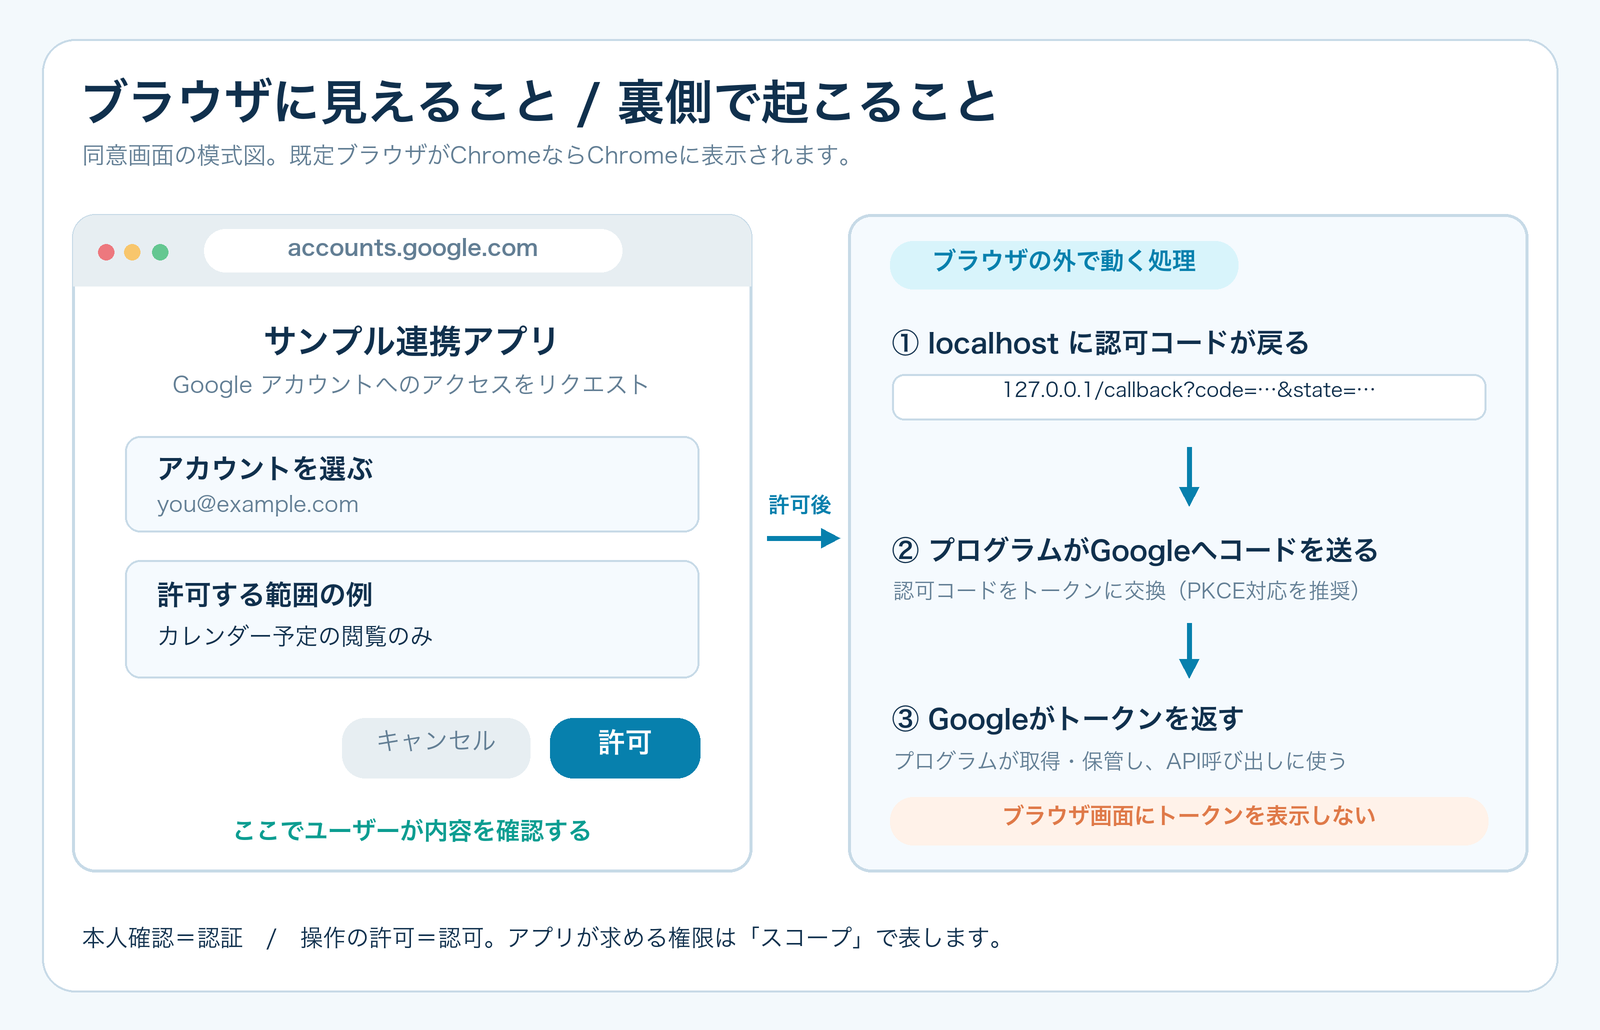Click the プログラムが取得・保管し description
This screenshot has height=1030, width=1600.
pos(1120,761)
